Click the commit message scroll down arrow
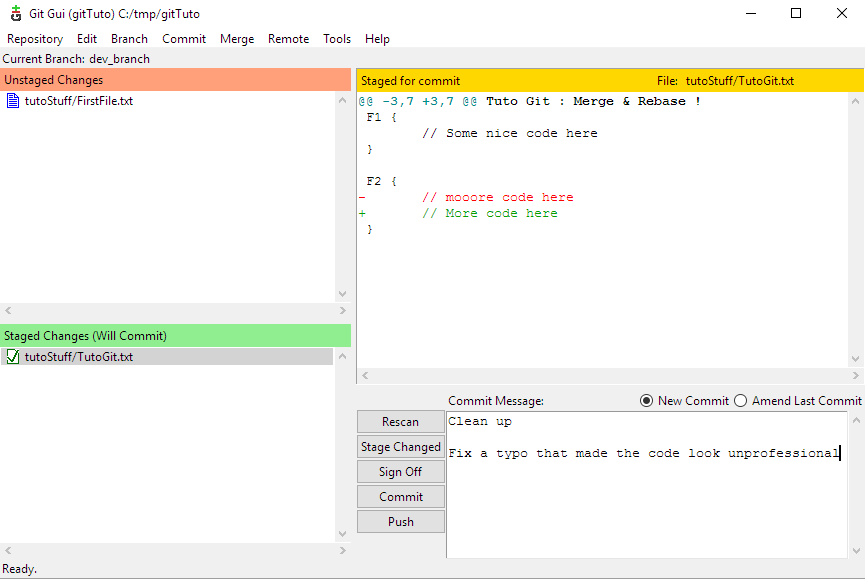Screen dimensions: 865x579 856,550
